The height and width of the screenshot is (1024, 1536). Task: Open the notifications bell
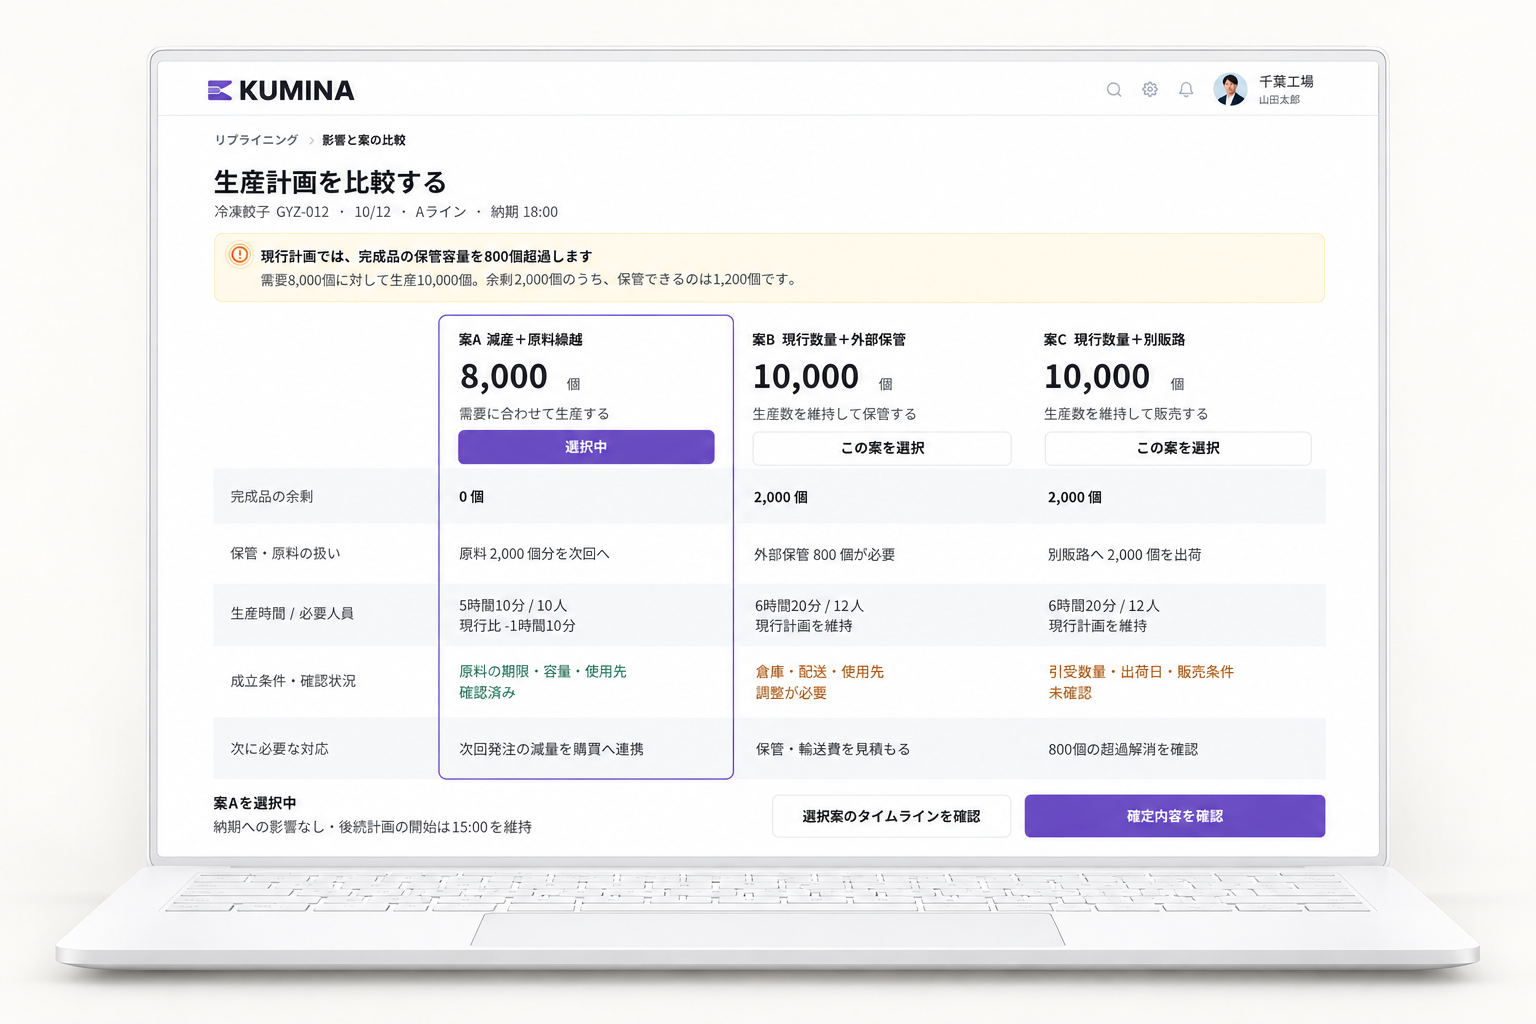click(x=1186, y=90)
